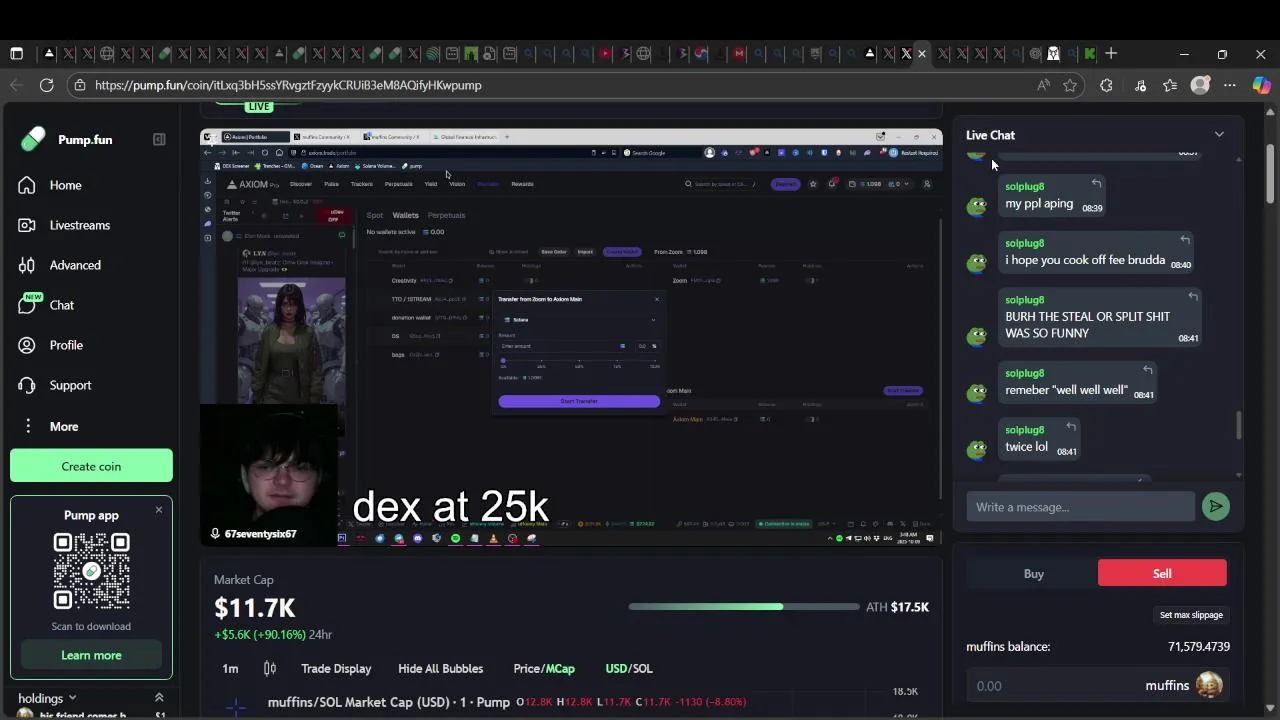Viewport: 1280px width, 720px height.
Task: Open the Trade Display options
Action: click(x=336, y=669)
